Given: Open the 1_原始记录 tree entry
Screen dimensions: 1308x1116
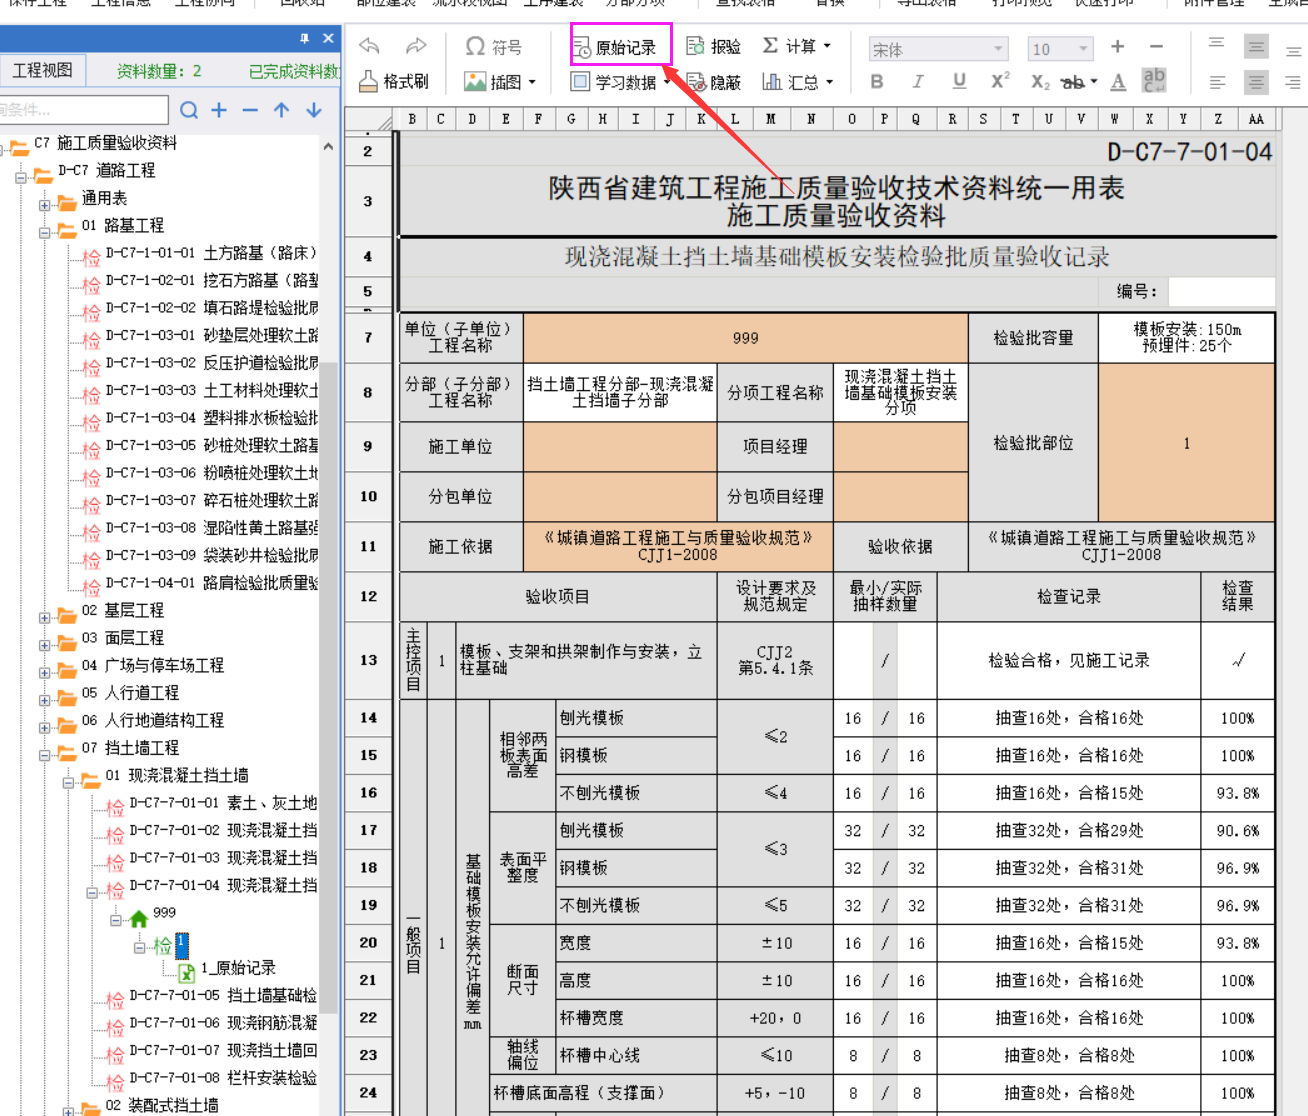Looking at the screenshot, I should click(238, 968).
